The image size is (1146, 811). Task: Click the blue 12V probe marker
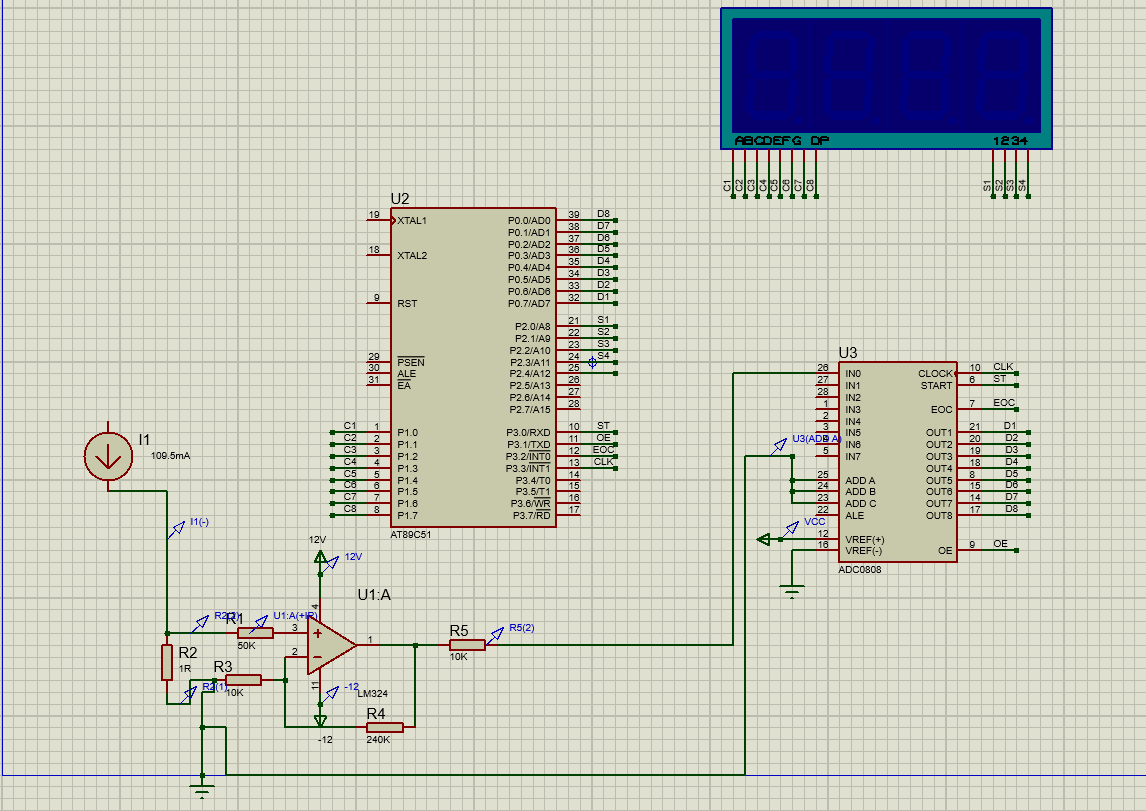pyautogui.click(x=330, y=563)
